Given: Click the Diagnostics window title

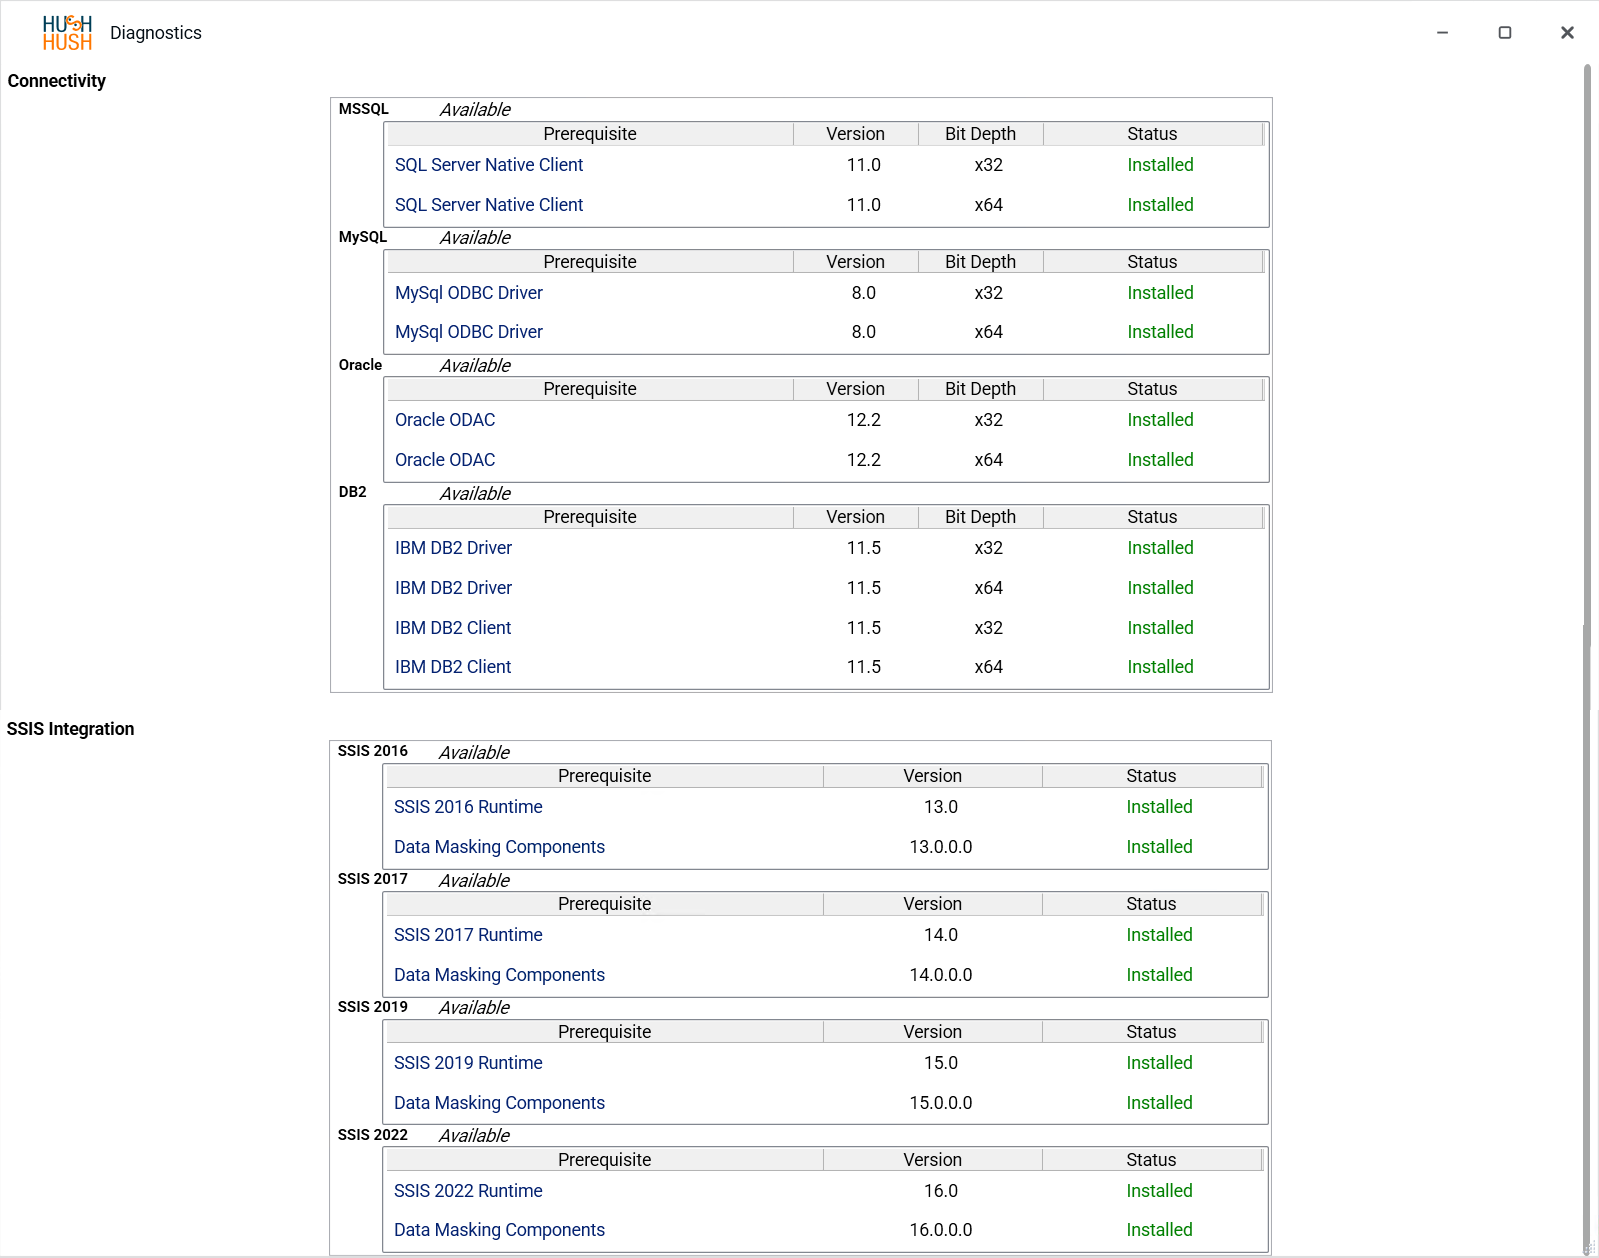Looking at the screenshot, I should pos(155,33).
